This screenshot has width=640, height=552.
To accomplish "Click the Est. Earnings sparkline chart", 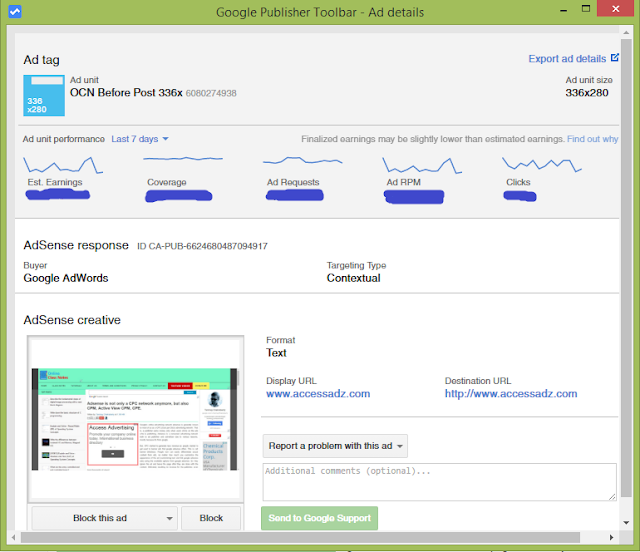I will (x=63, y=165).
